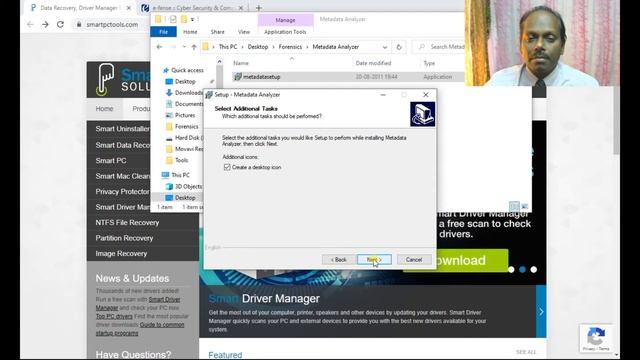Open Privacy Protector sidebar link

[x=122, y=192]
